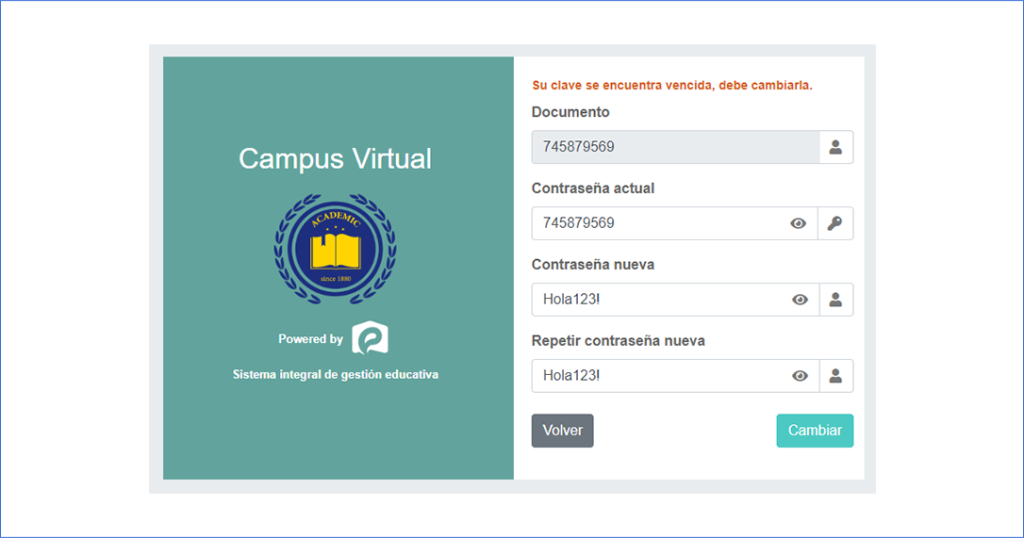Show the Contraseña actual password with eye icon
Image resolution: width=1024 pixels, height=538 pixels.
pos(798,223)
